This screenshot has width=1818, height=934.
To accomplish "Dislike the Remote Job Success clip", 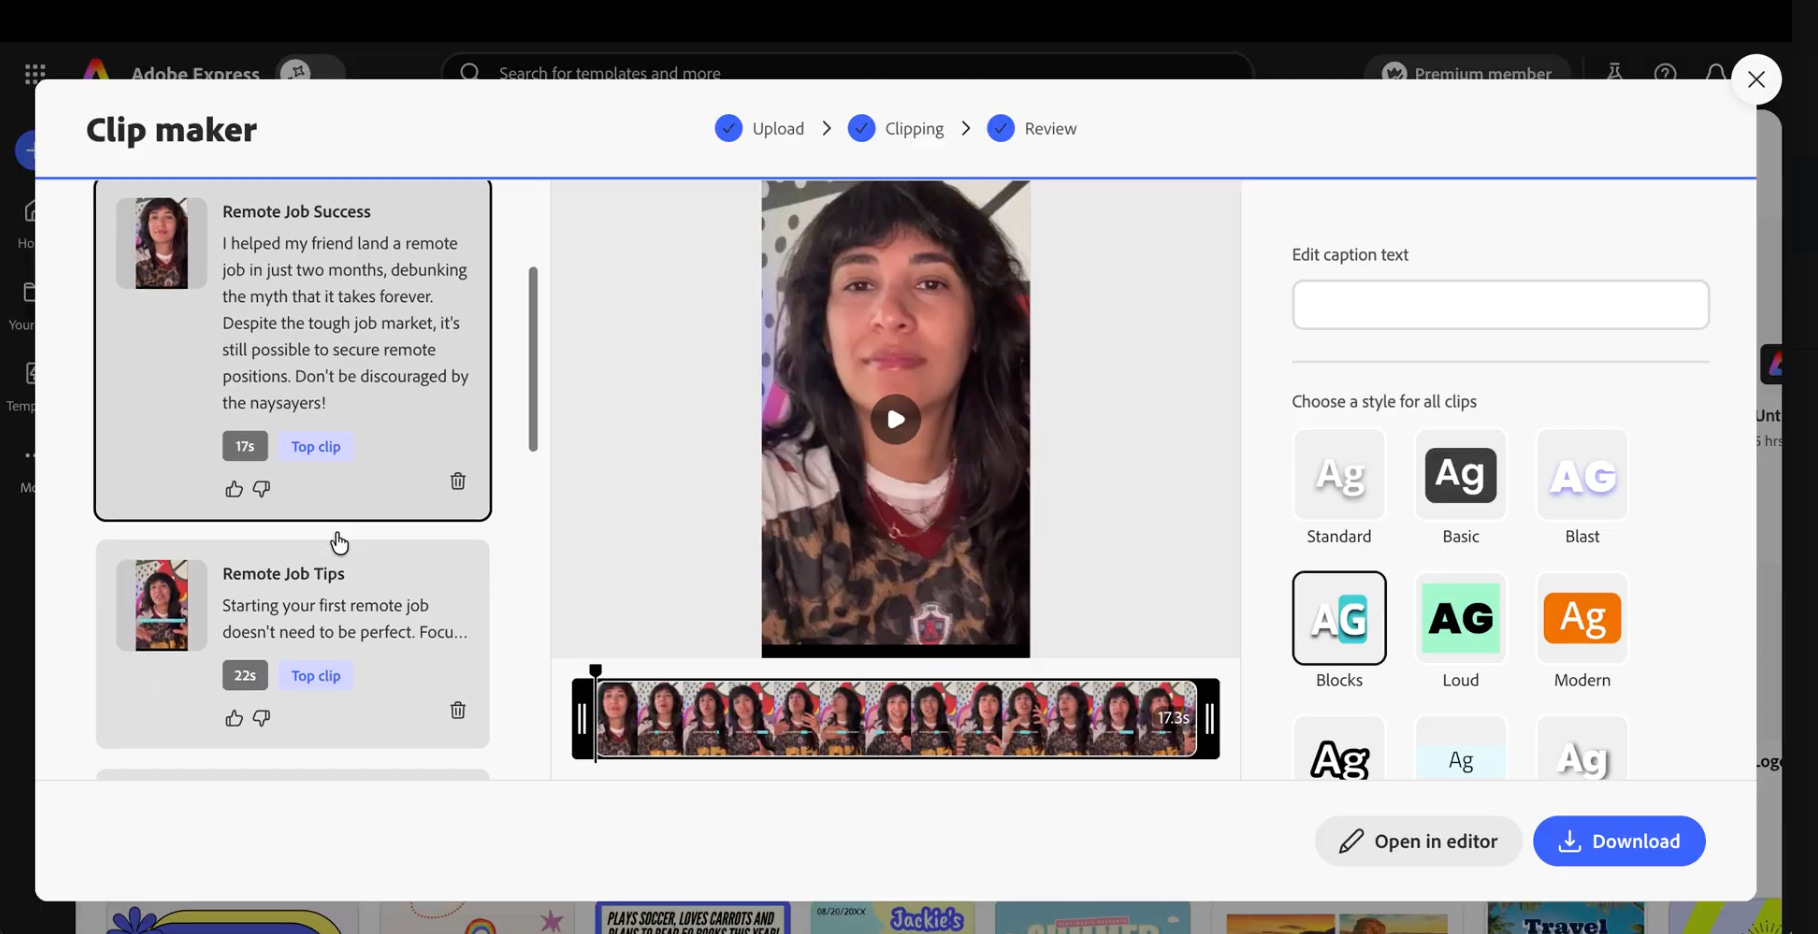I will coord(262,489).
